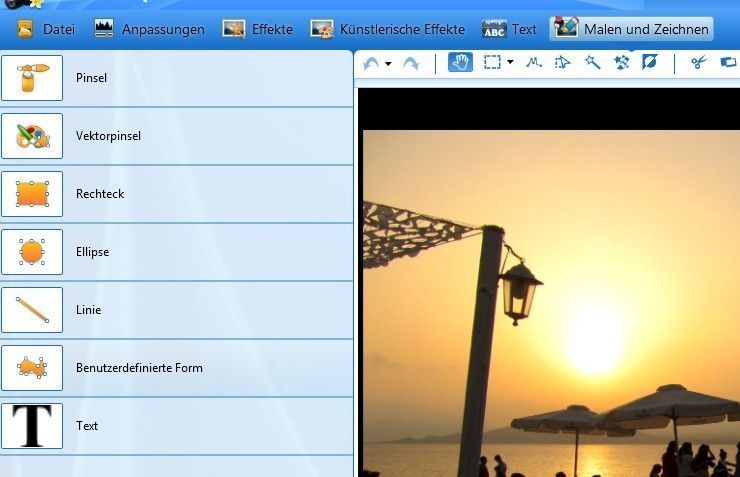Add text with the Text tool
The height and width of the screenshot is (477, 740).
[32, 426]
